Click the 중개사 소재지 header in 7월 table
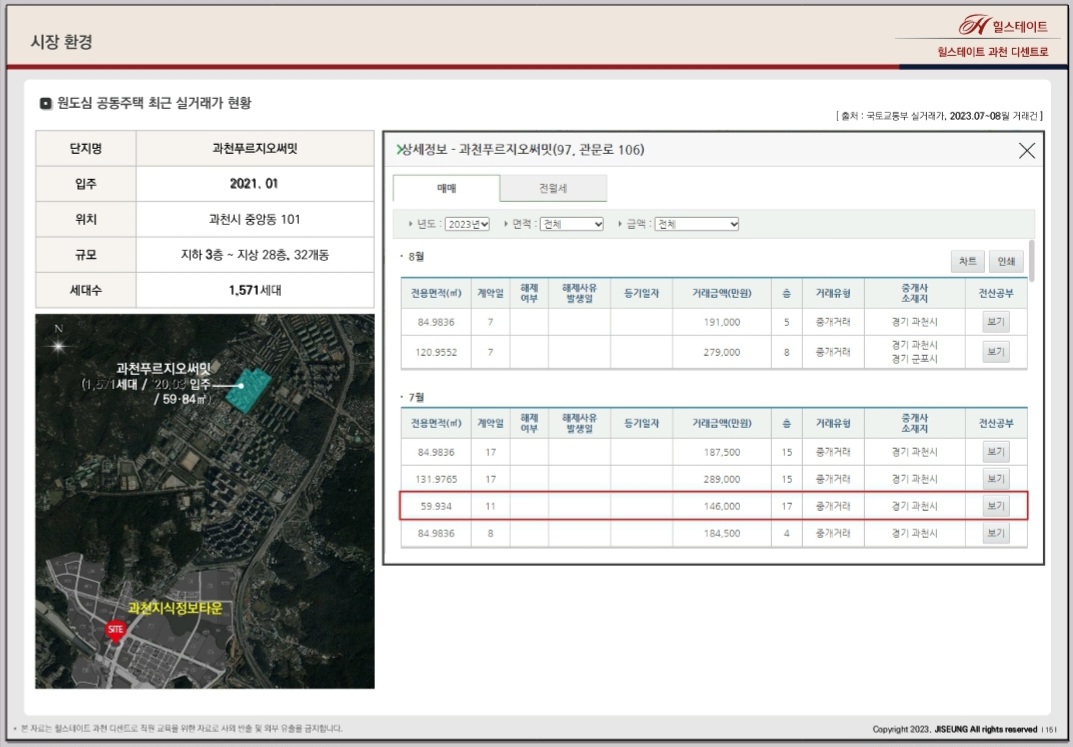The width and height of the screenshot is (1073, 747). click(x=914, y=423)
